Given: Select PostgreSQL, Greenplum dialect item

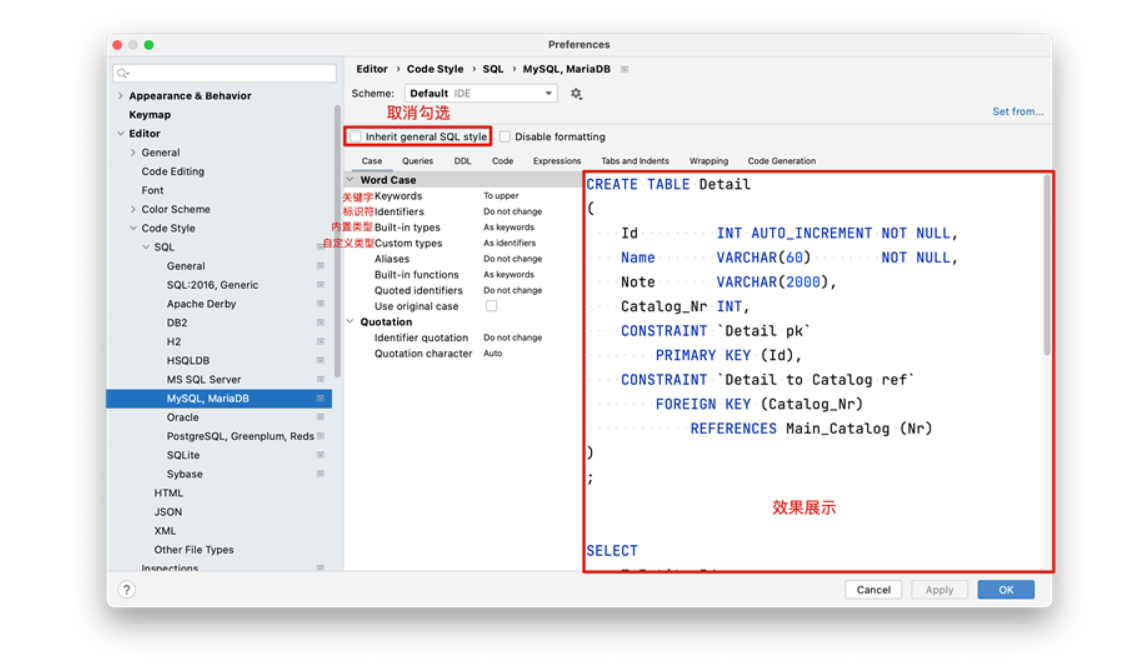Looking at the screenshot, I should pos(240,436).
